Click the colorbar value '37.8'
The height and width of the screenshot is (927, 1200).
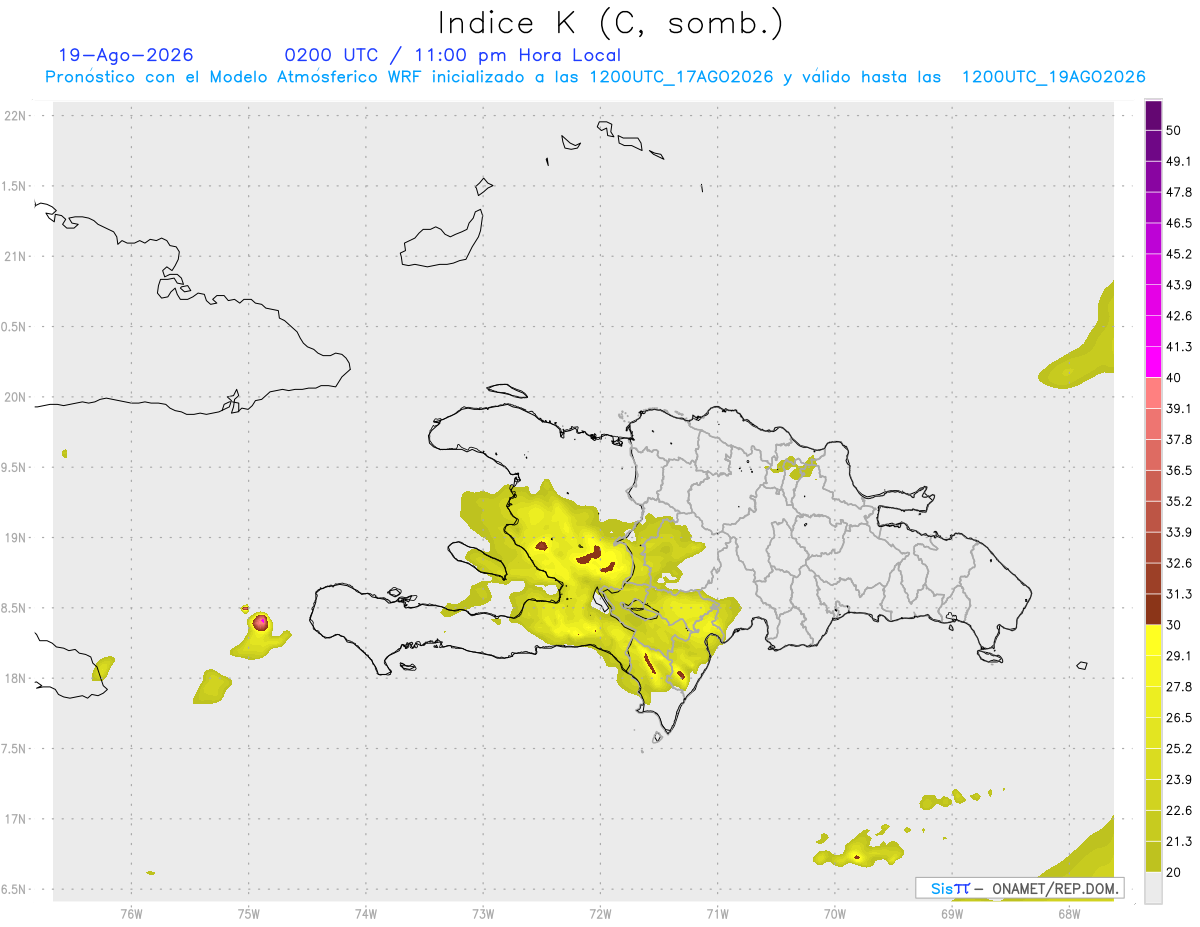[1179, 439]
